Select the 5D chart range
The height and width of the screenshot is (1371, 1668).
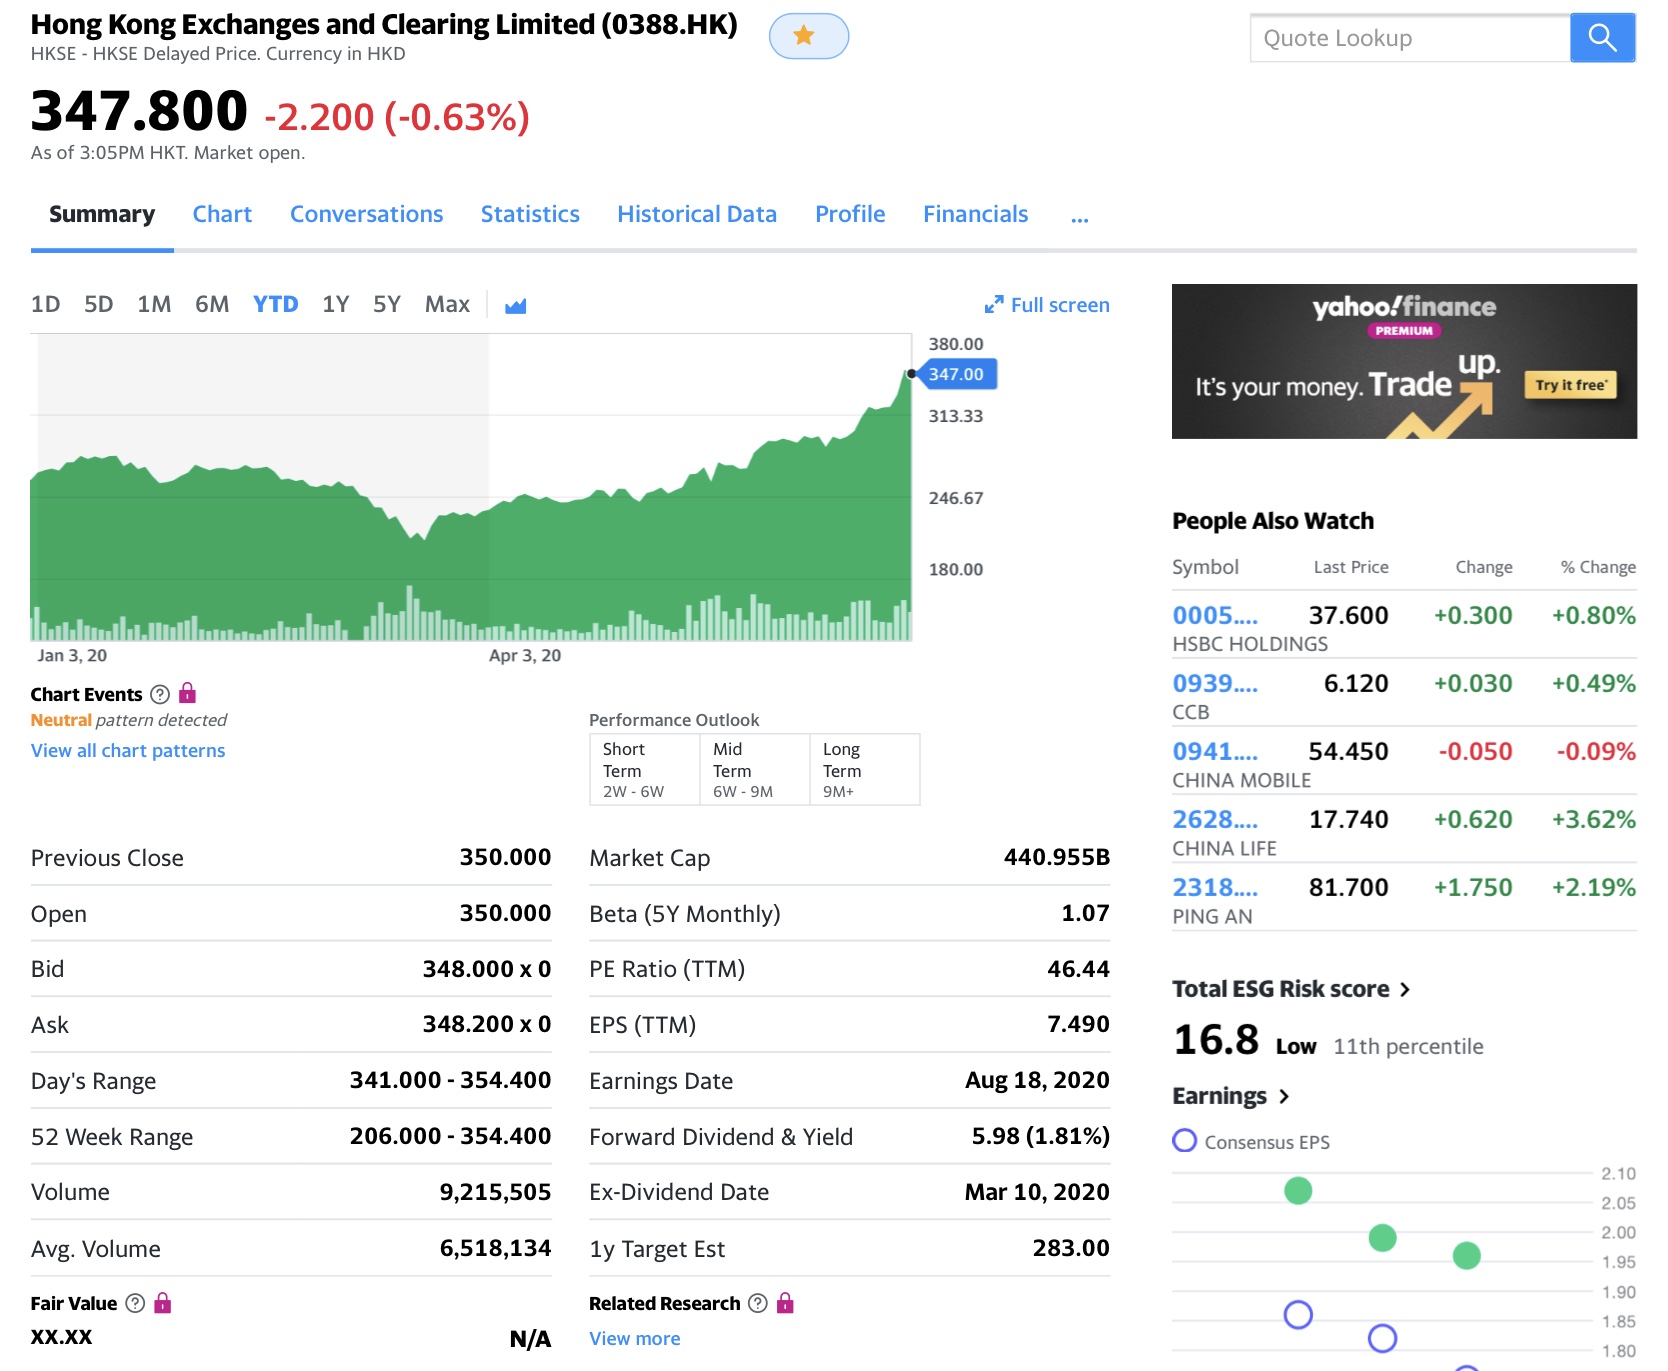tap(99, 304)
